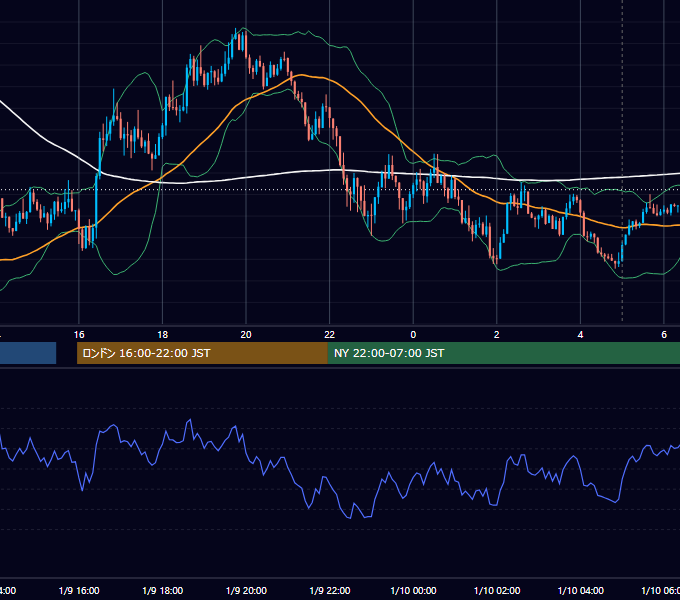Click the 1/9 22:00 time label

click(330, 590)
